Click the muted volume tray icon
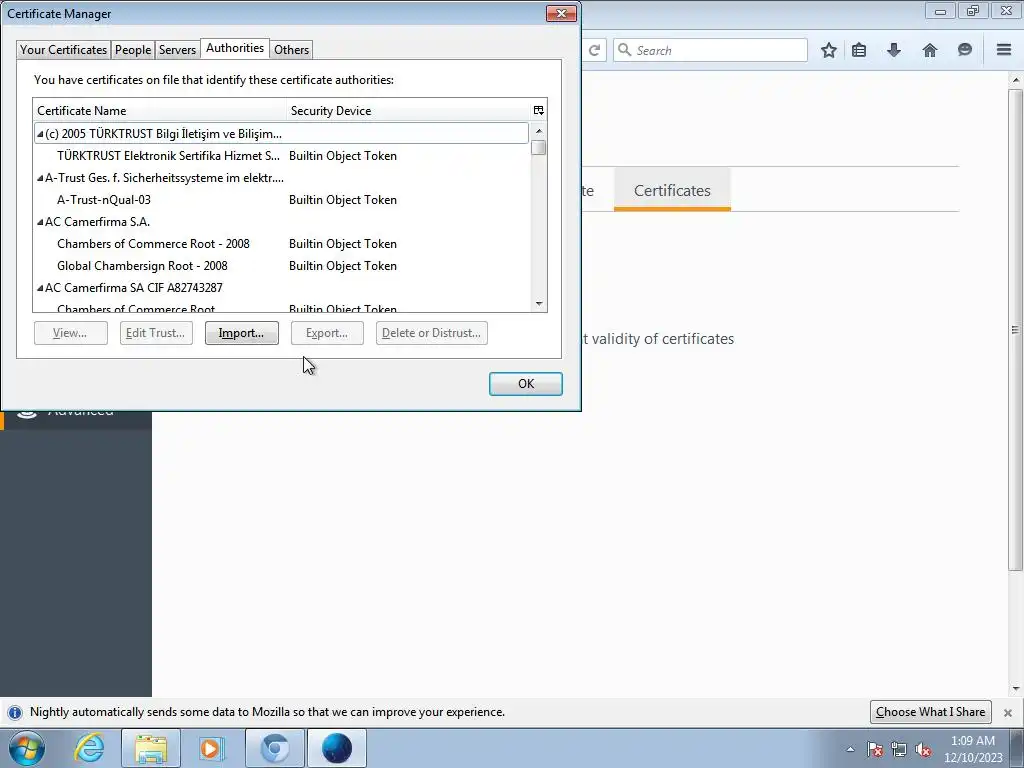1024x768 pixels. 923,749
